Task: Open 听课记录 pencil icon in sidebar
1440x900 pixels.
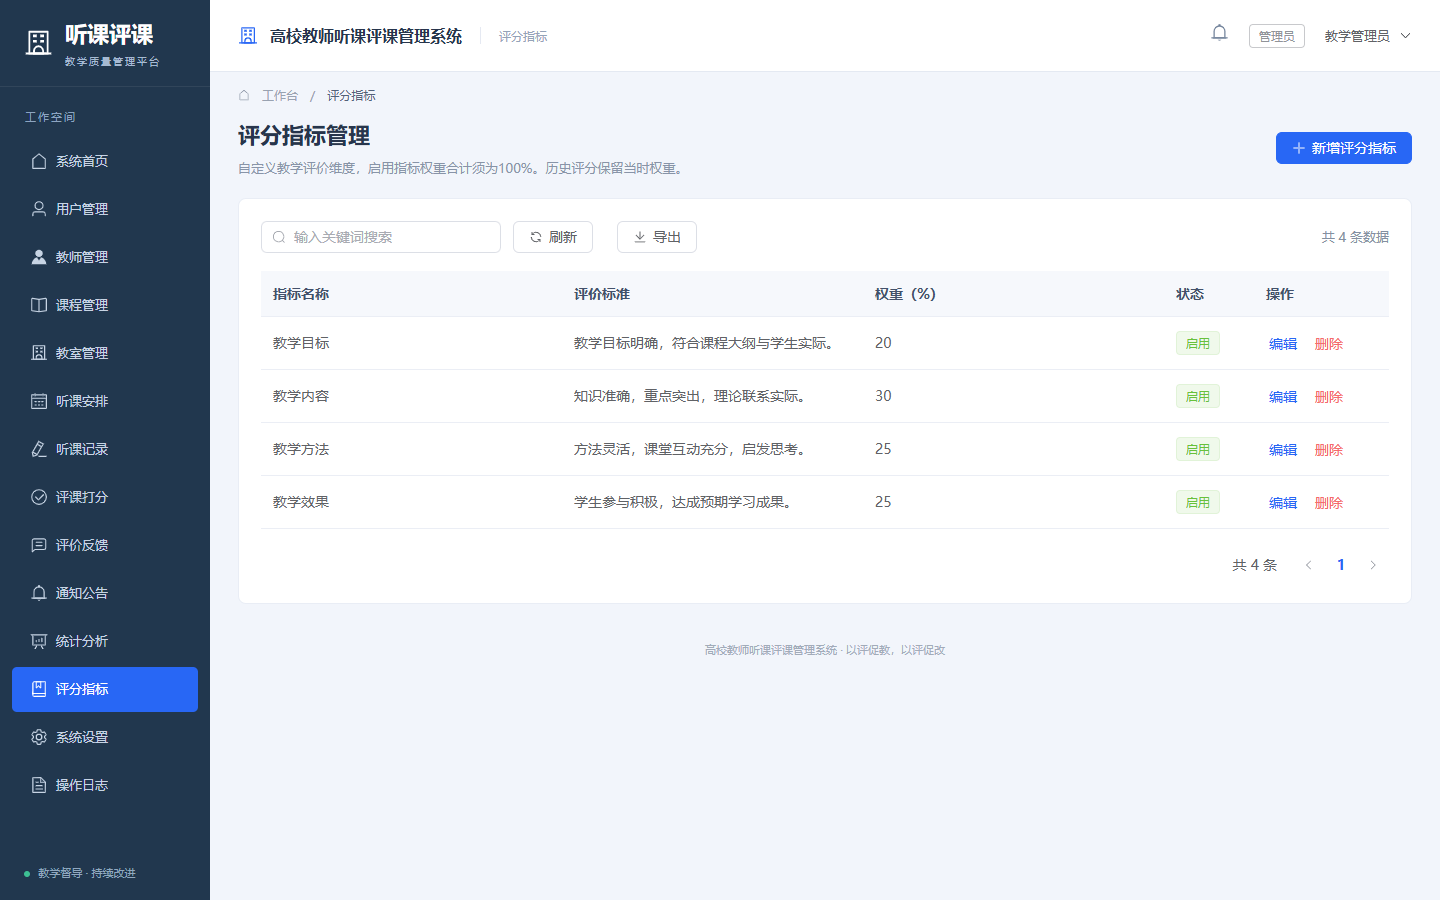Action: [x=39, y=449]
